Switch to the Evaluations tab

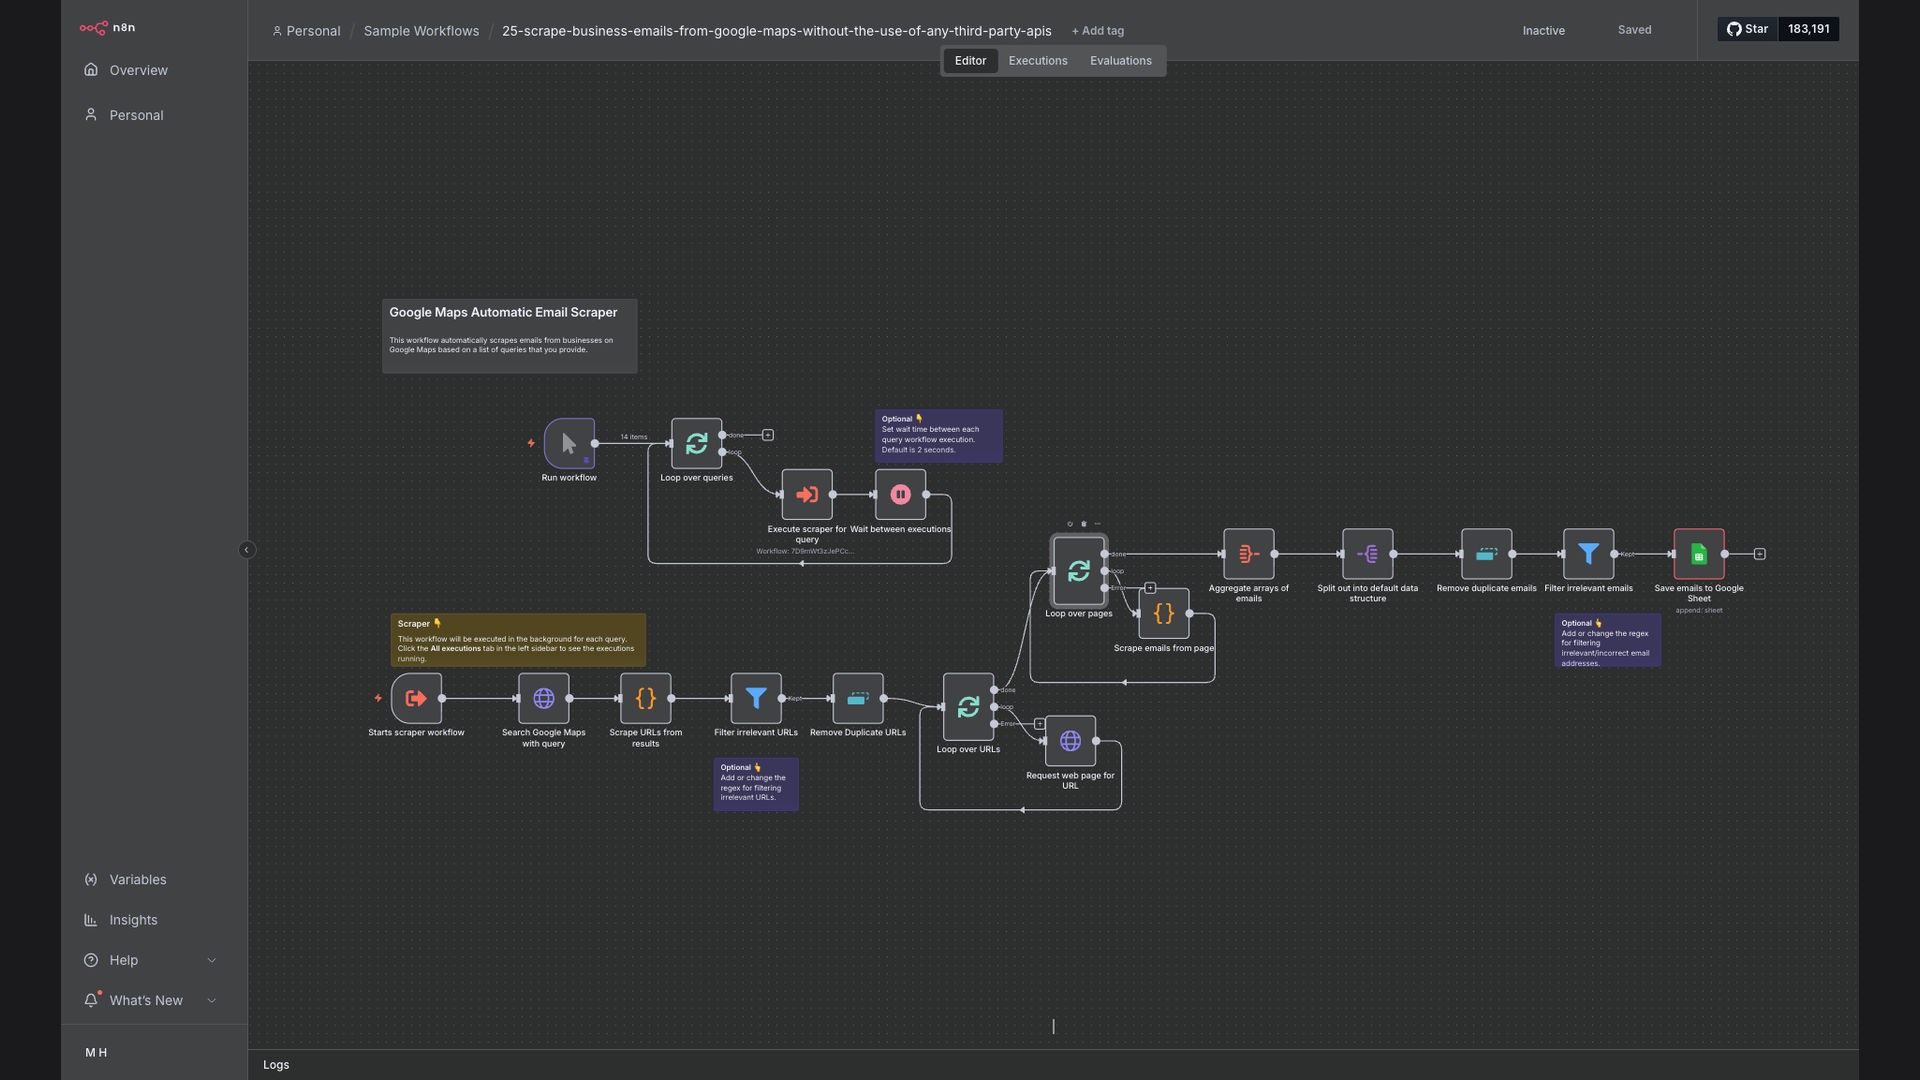[x=1121, y=61]
